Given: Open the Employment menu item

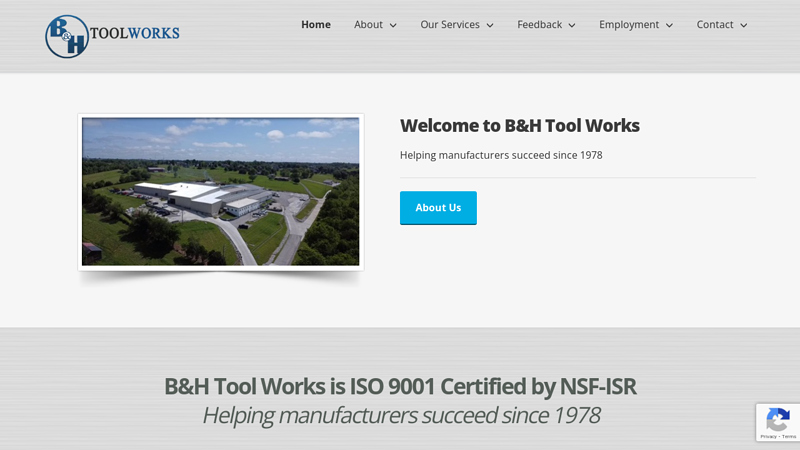Looking at the screenshot, I should pos(629,24).
